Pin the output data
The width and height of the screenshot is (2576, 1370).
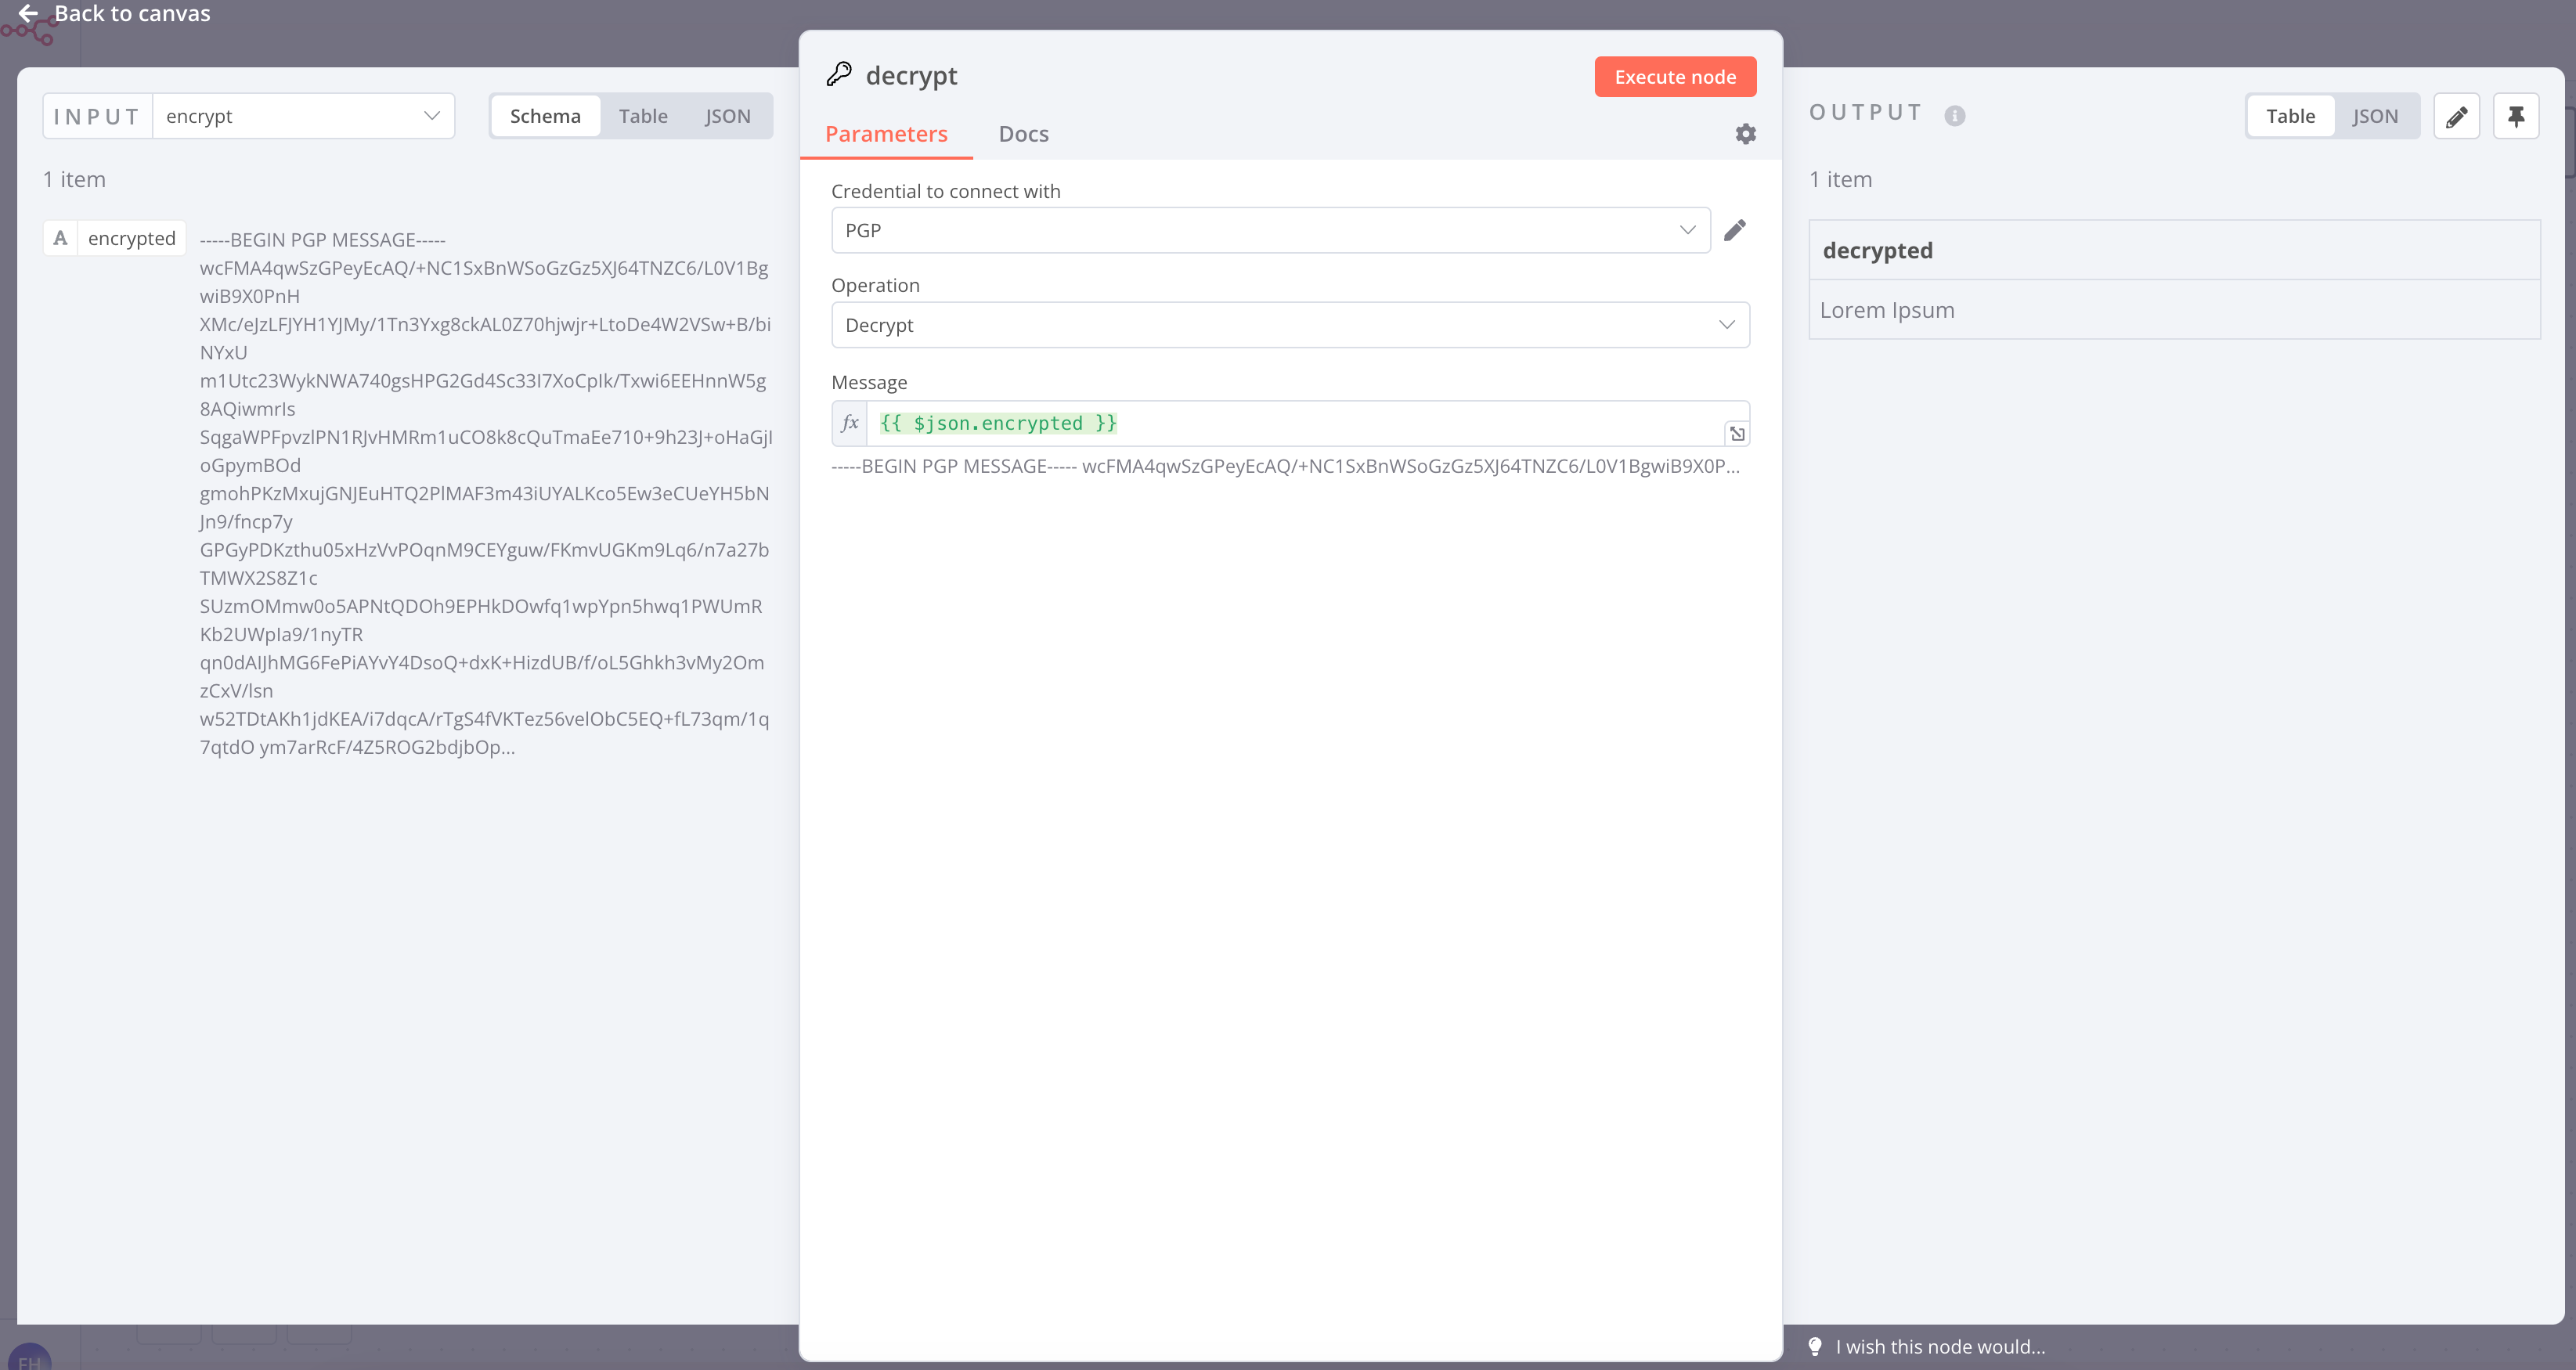click(x=2516, y=117)
